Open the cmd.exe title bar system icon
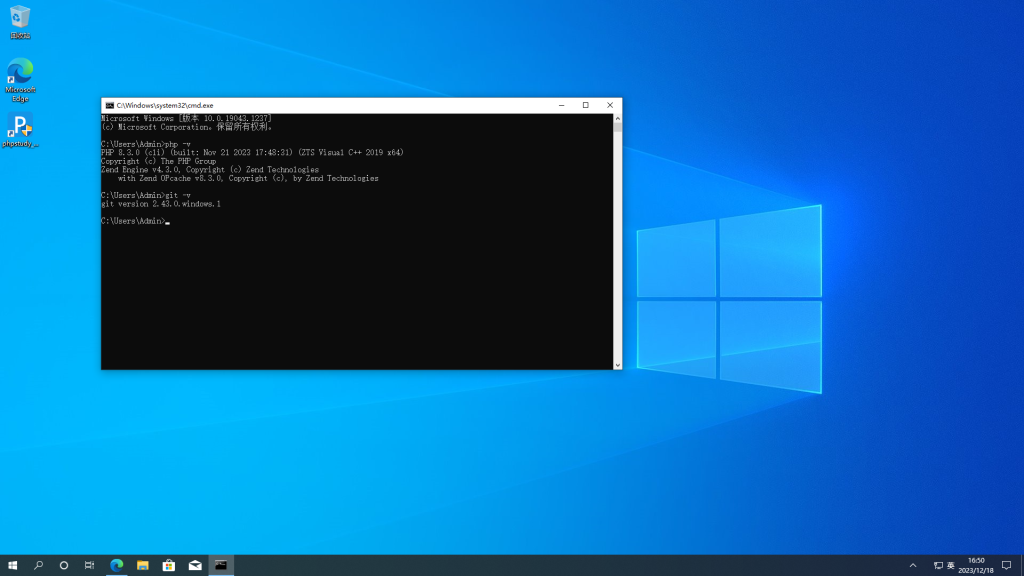1024x576 pixels. pos(110,105)
